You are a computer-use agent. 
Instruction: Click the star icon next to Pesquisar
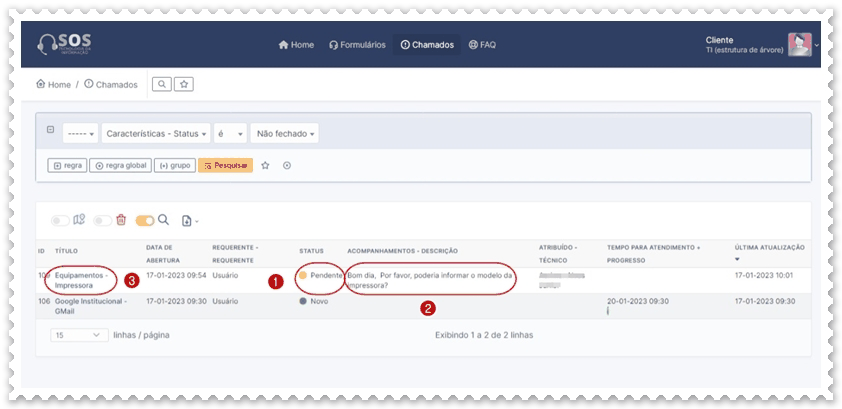click(x=265, y=165)
